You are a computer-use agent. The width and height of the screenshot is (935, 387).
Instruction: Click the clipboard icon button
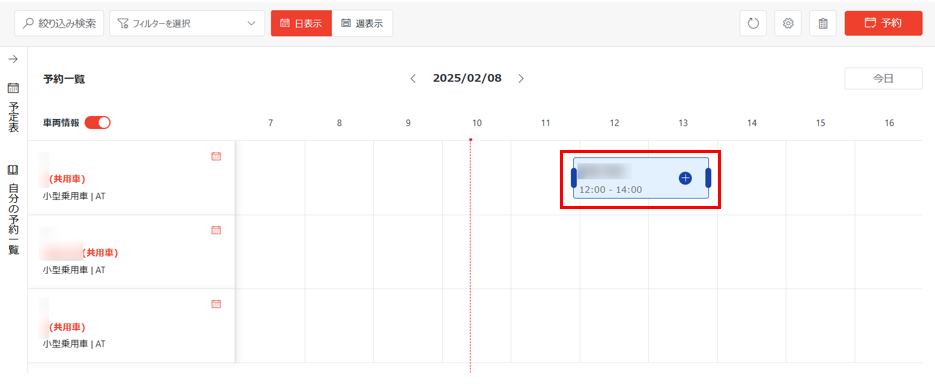[823, 23]
